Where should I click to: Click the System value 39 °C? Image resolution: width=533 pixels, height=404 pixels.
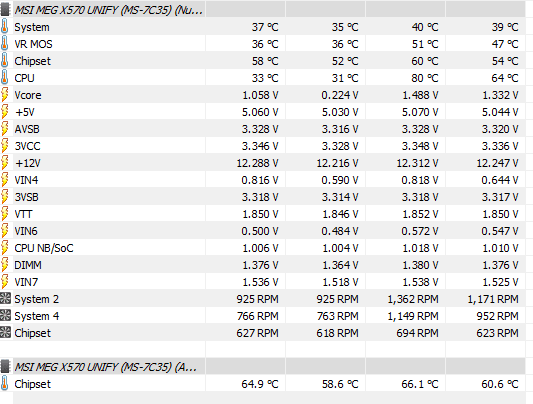click(x=504, y=27)
